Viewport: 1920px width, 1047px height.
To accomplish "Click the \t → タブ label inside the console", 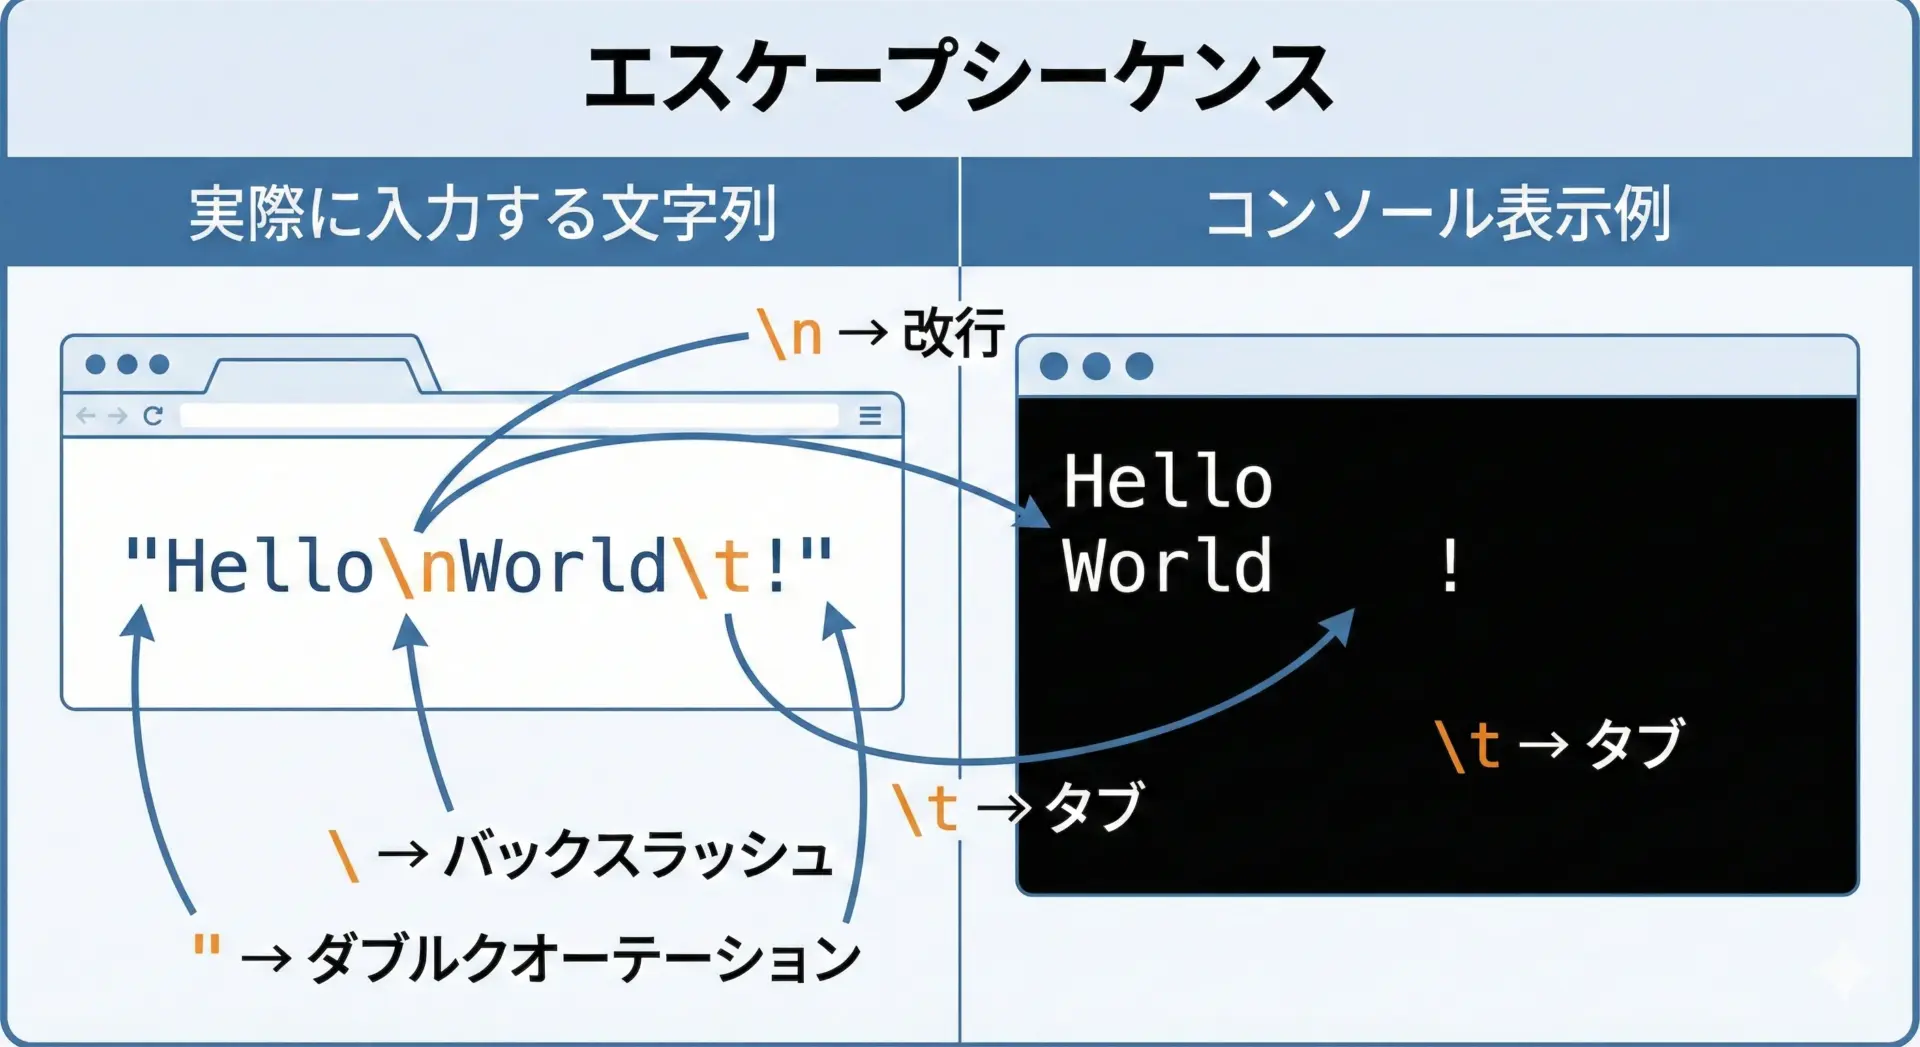I will (1558, 745).
